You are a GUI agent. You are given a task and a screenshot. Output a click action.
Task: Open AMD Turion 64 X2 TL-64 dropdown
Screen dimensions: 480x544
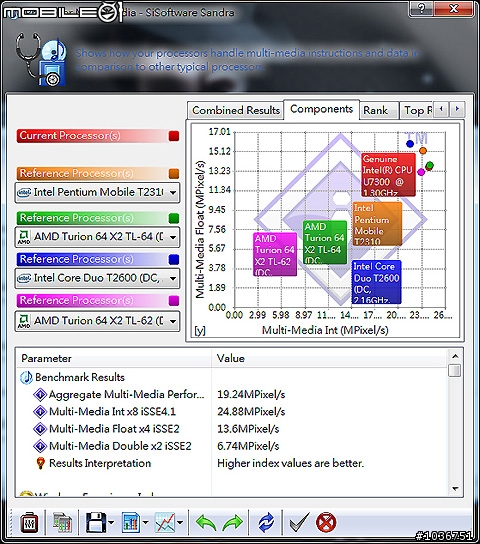coord(97,237)
